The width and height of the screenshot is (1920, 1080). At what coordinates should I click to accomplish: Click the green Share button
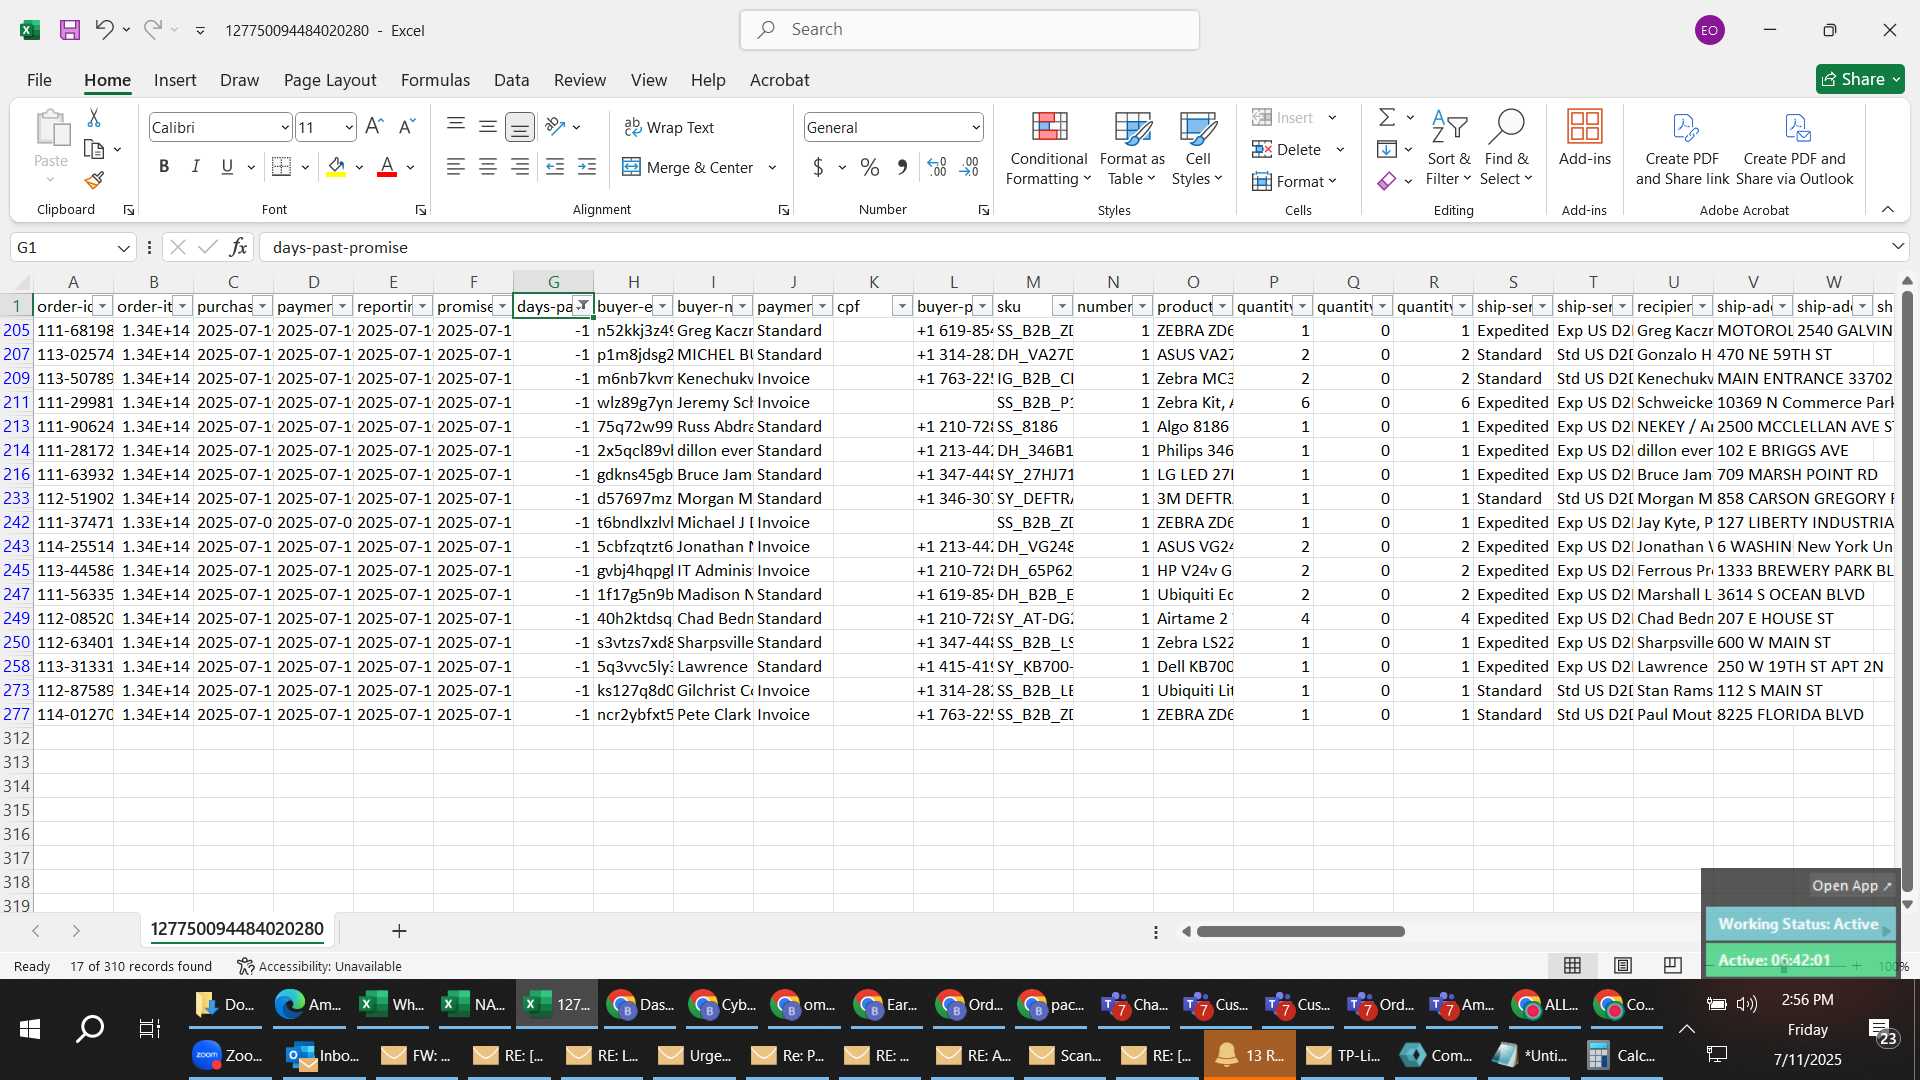(x=1860, y=79)
